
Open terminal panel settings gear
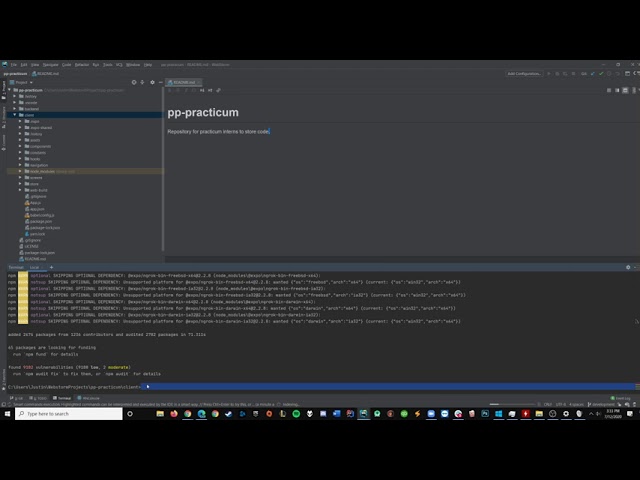[628, 267]
